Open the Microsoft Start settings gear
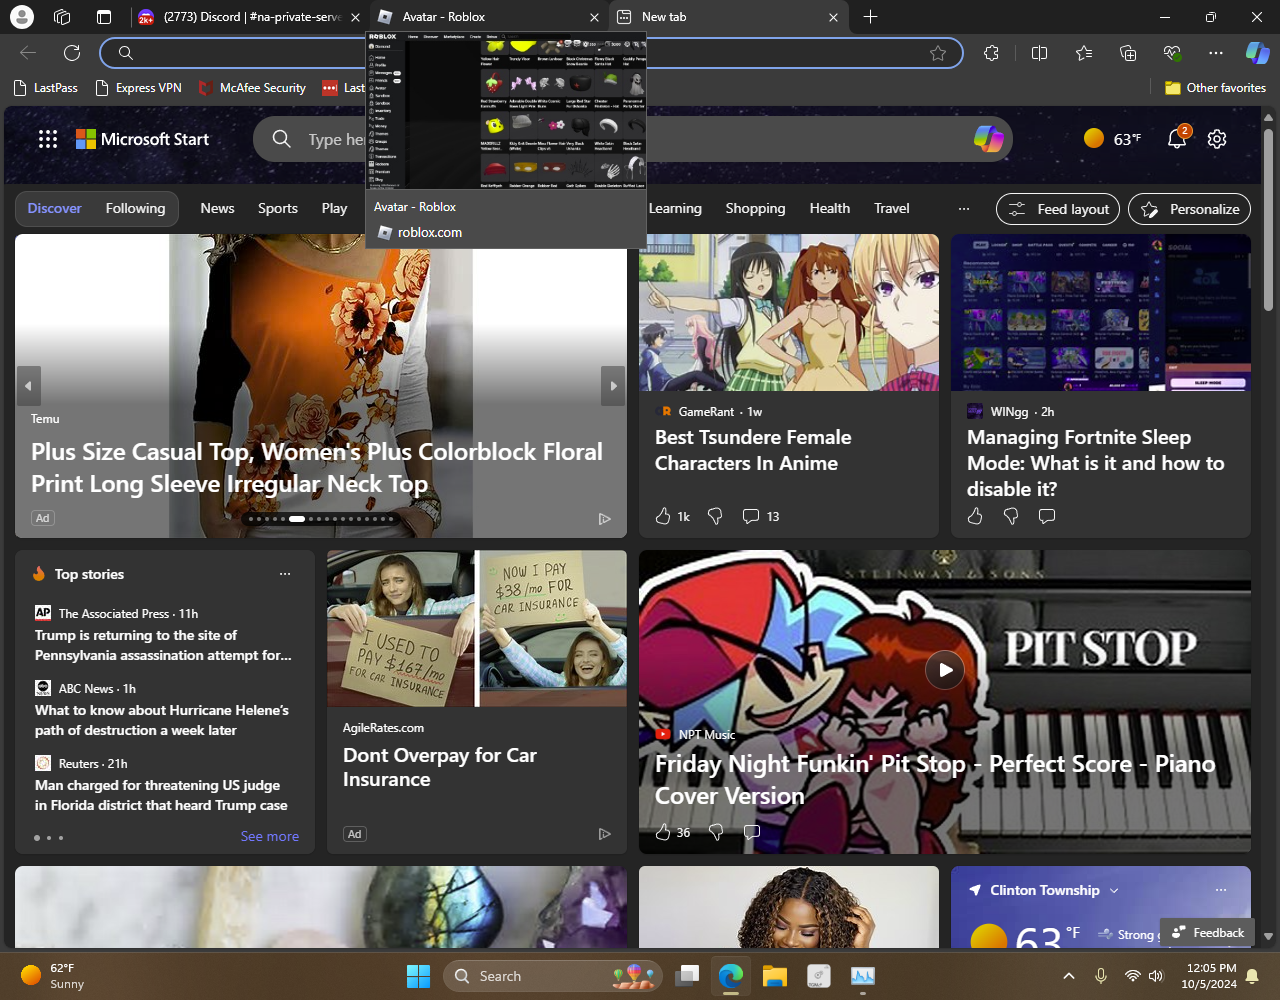 (1217, 139)
